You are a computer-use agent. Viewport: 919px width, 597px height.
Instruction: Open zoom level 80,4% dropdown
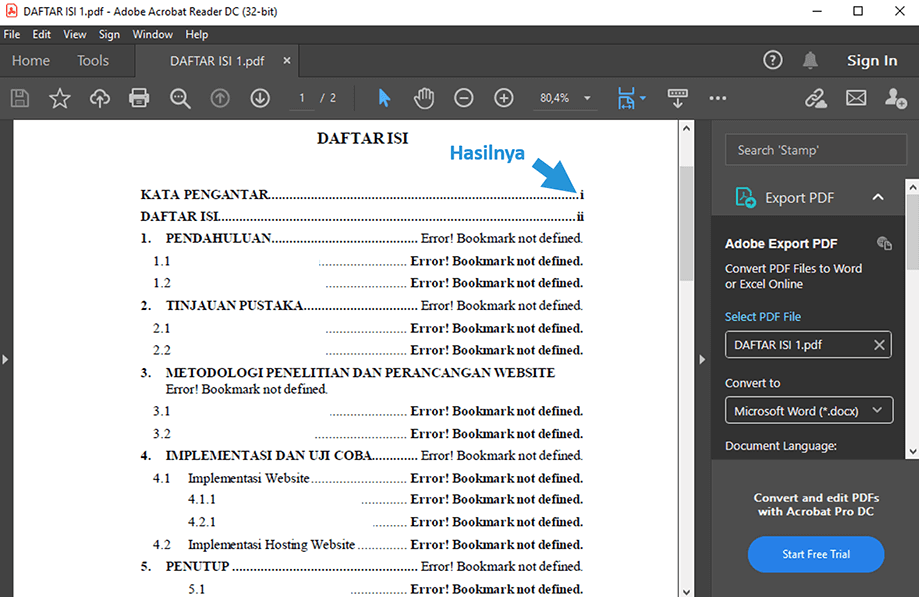coord(587,98)
